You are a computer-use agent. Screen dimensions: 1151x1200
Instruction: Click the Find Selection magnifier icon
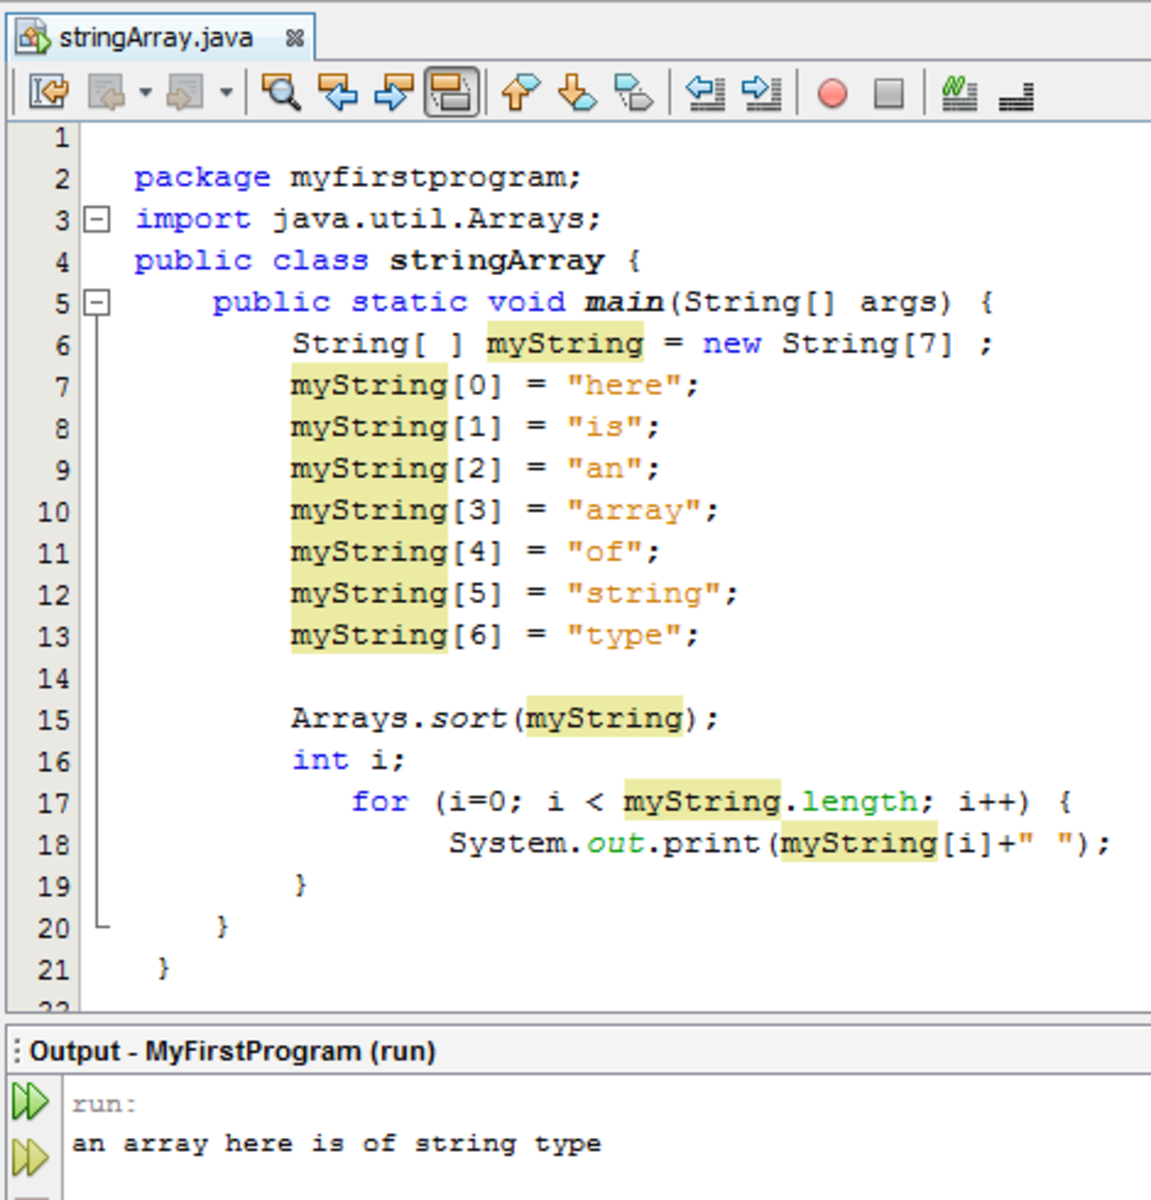(281, 93)
